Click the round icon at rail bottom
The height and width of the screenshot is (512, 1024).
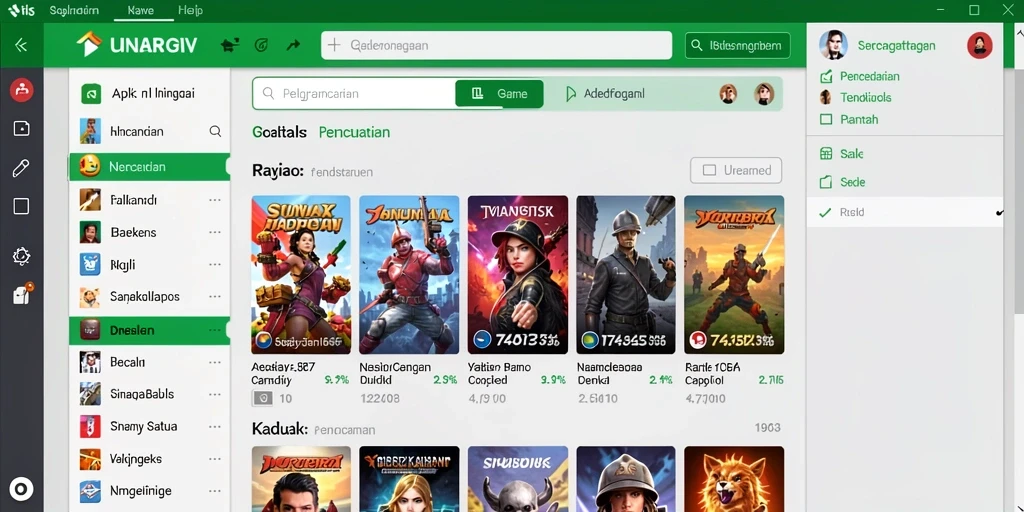tap(22, 488)
